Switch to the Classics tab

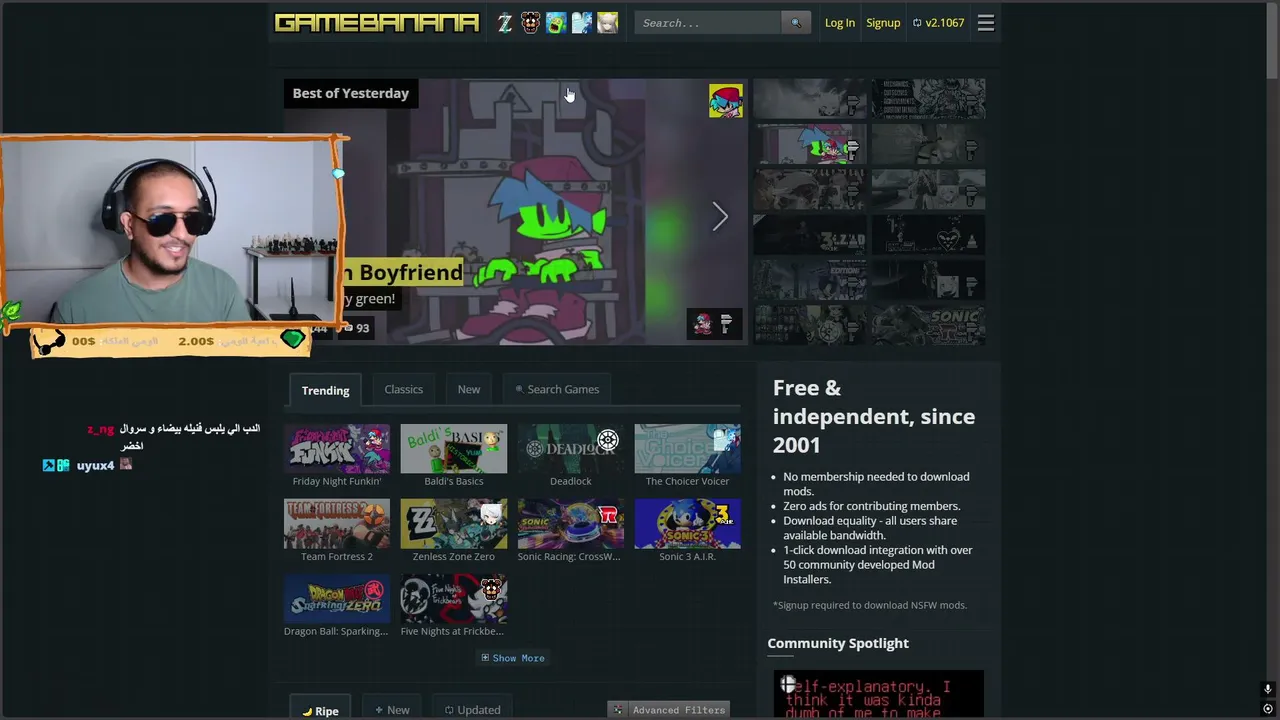(404, 389)
